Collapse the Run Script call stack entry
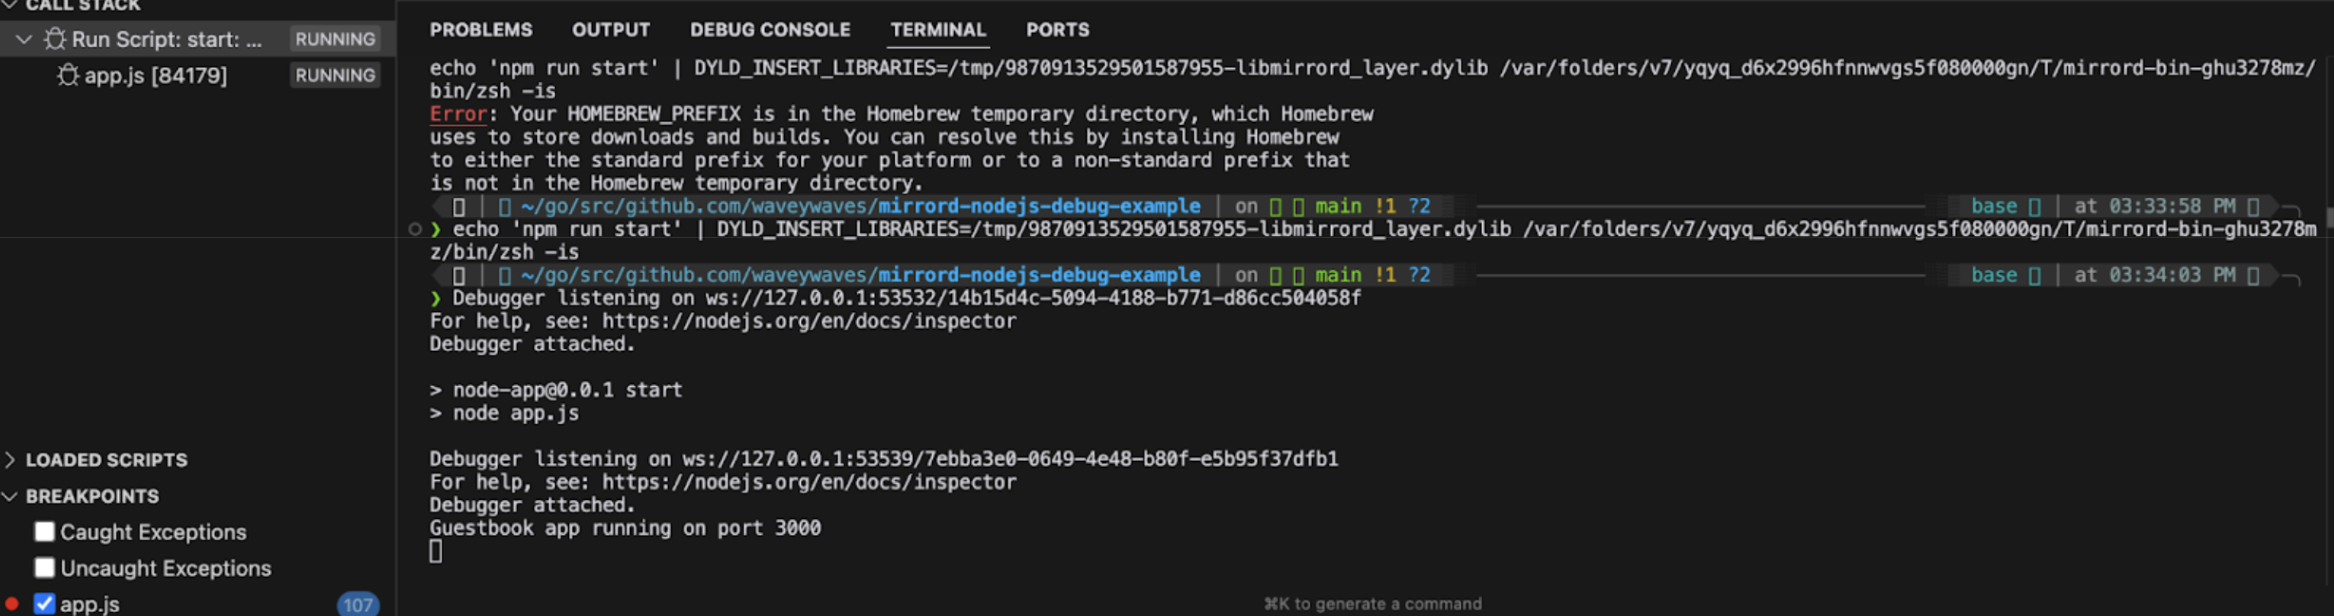This screenshot has width=2334, height=616. click(x=24, y=39)
